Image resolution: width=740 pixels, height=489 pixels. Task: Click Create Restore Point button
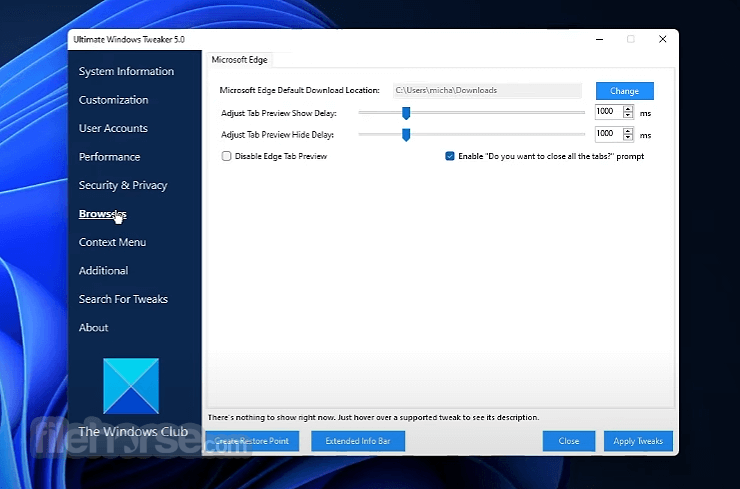point(252,441)
